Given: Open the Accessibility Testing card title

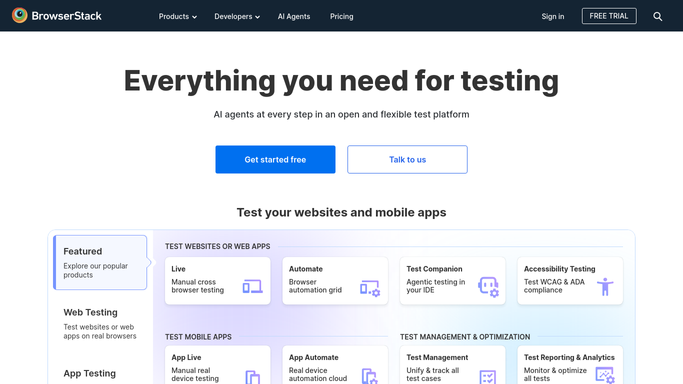Looking at the screenshot, I should tap(559, 269).
